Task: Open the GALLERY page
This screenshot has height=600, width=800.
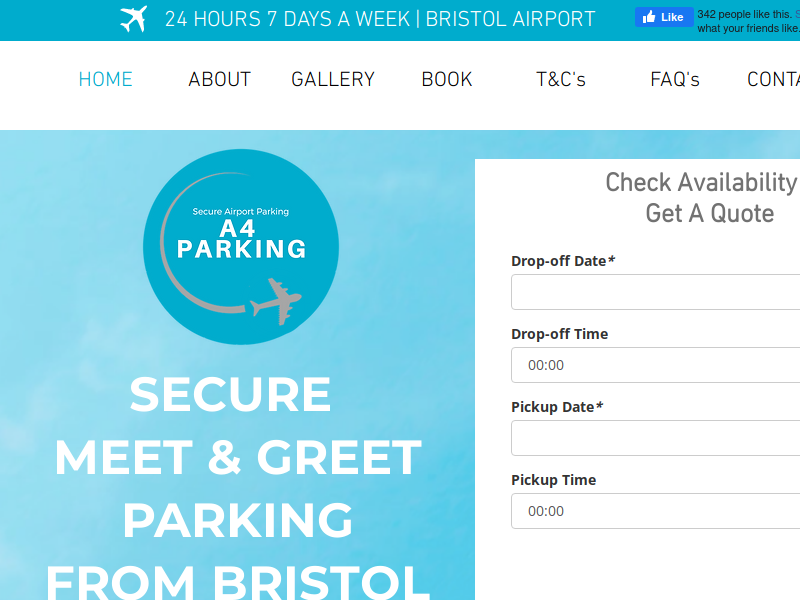Action: point(333,80)
